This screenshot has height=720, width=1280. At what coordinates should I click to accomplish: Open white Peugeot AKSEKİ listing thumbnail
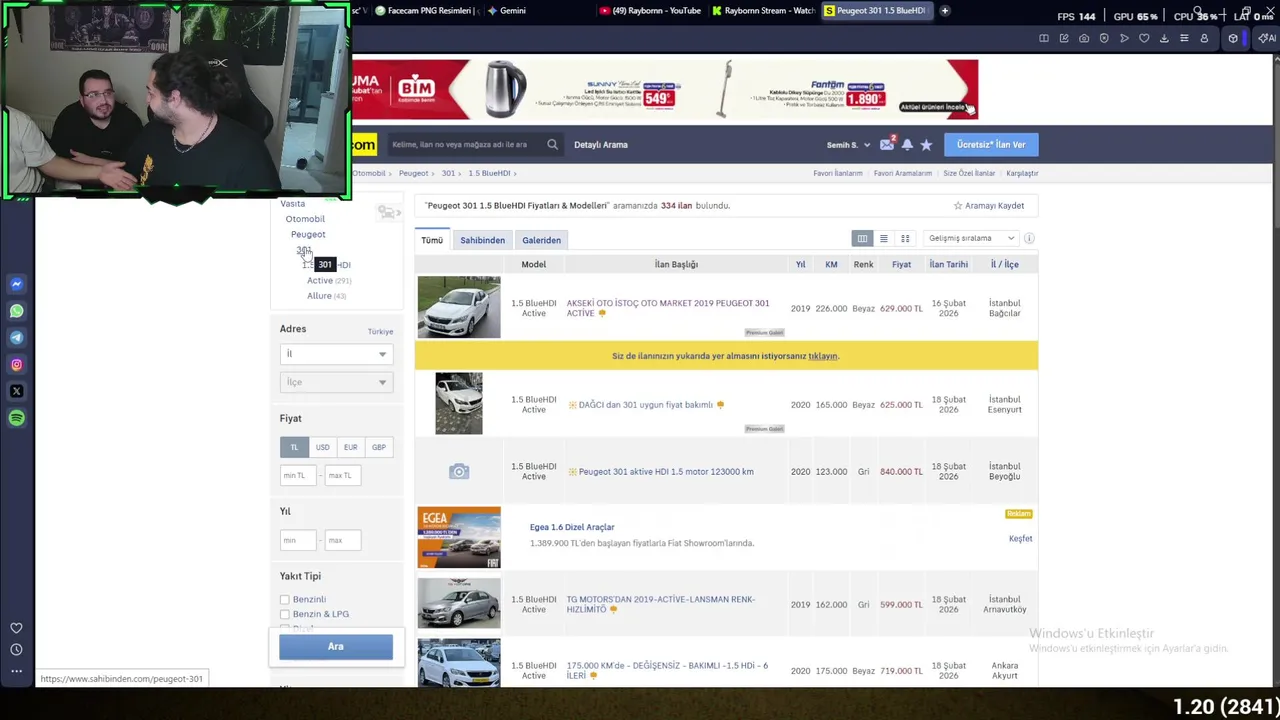coord(459,307)
